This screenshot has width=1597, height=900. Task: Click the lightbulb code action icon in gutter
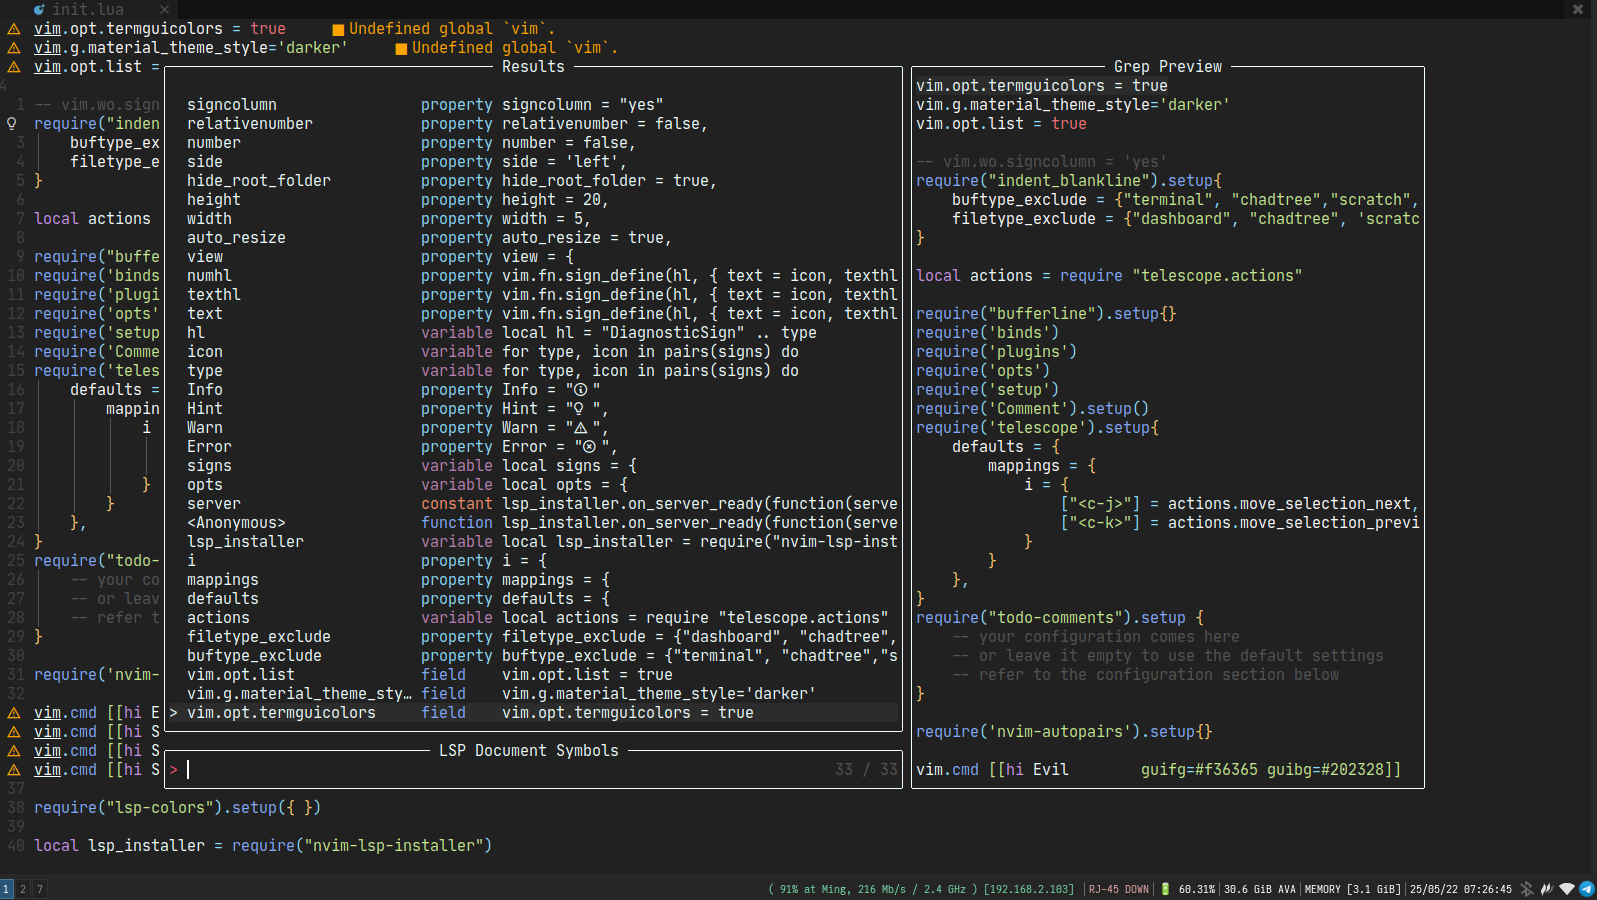[x=12, y=124]
